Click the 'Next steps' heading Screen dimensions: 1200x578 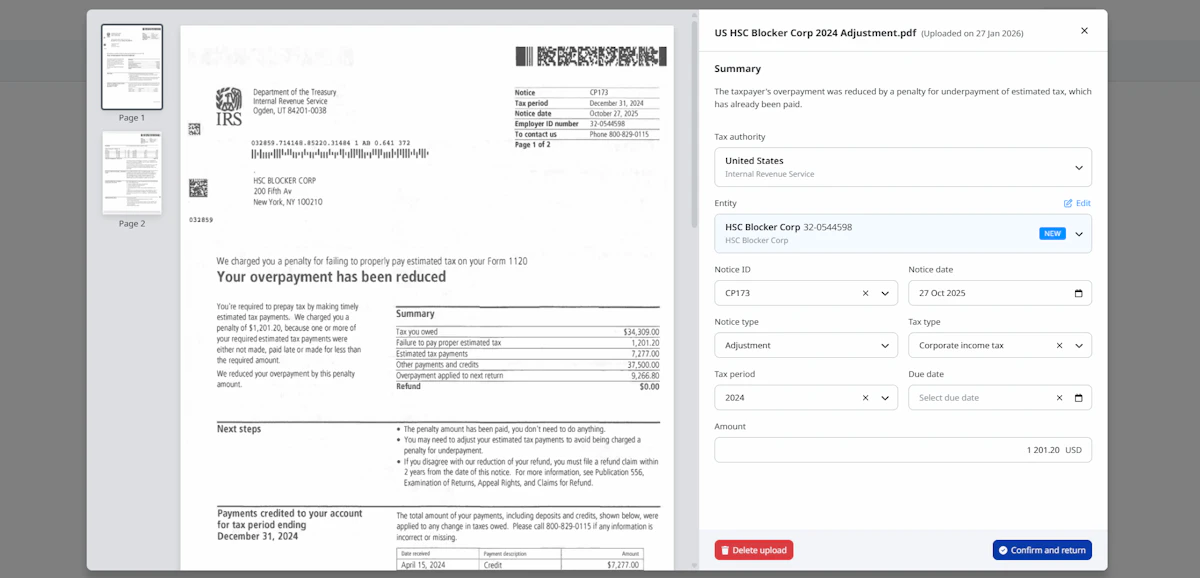coord(239,429)
